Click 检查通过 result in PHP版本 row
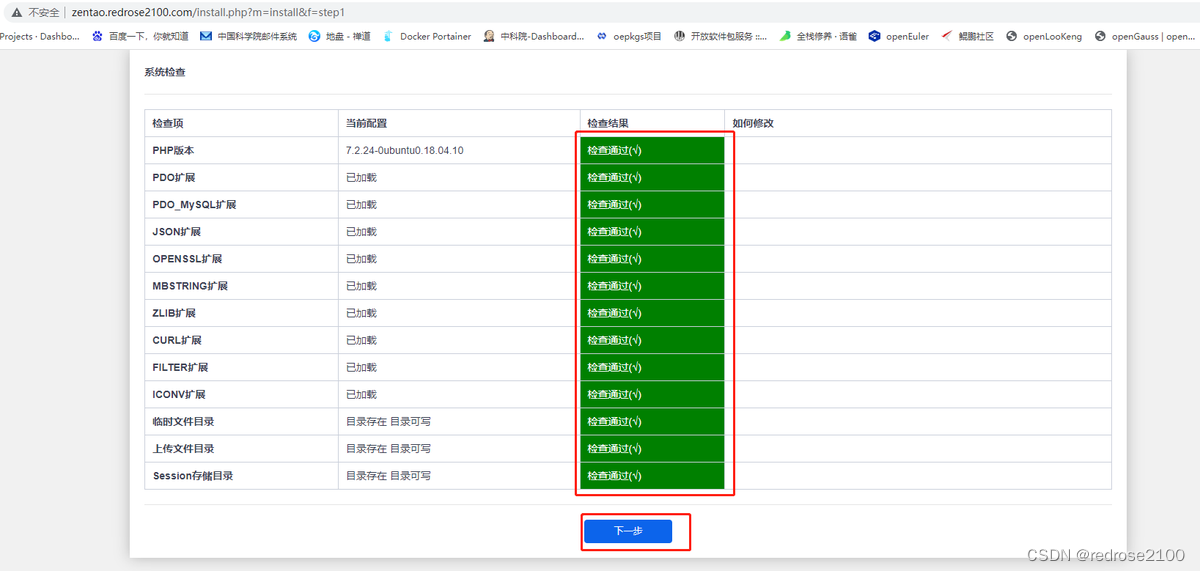 coord(652,150)
